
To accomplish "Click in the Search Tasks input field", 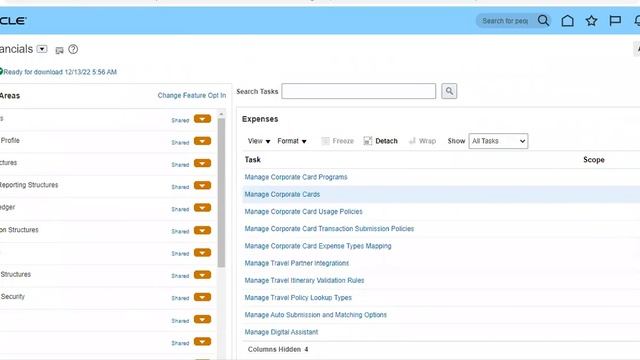I will 358,91.
